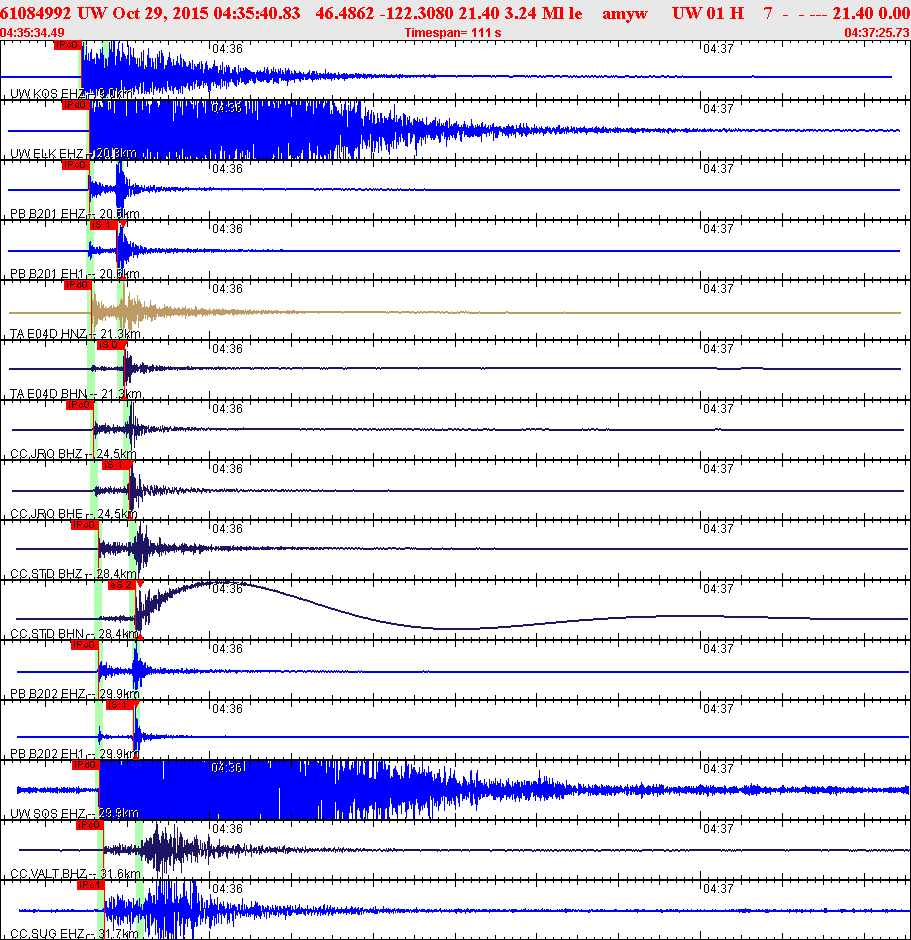
Task: Click the 04:37 tick label on CC SUG EHZ row
Action: coord(718,888)
